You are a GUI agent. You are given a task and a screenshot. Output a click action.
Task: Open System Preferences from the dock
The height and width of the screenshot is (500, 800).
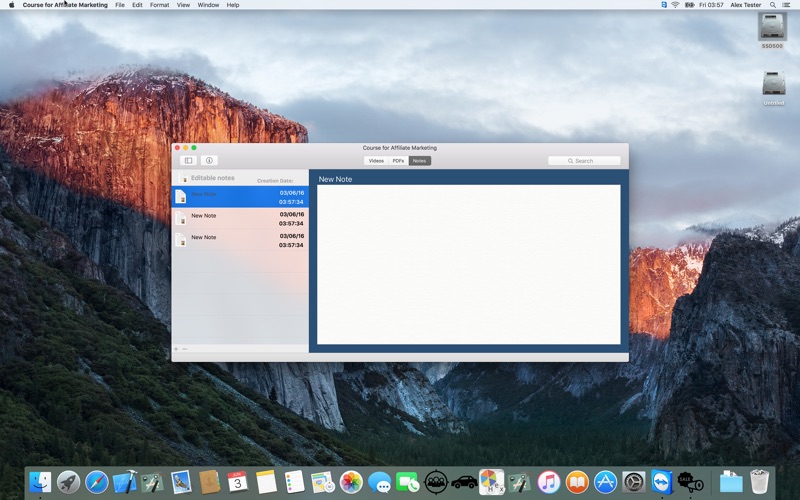click(633, 482)
